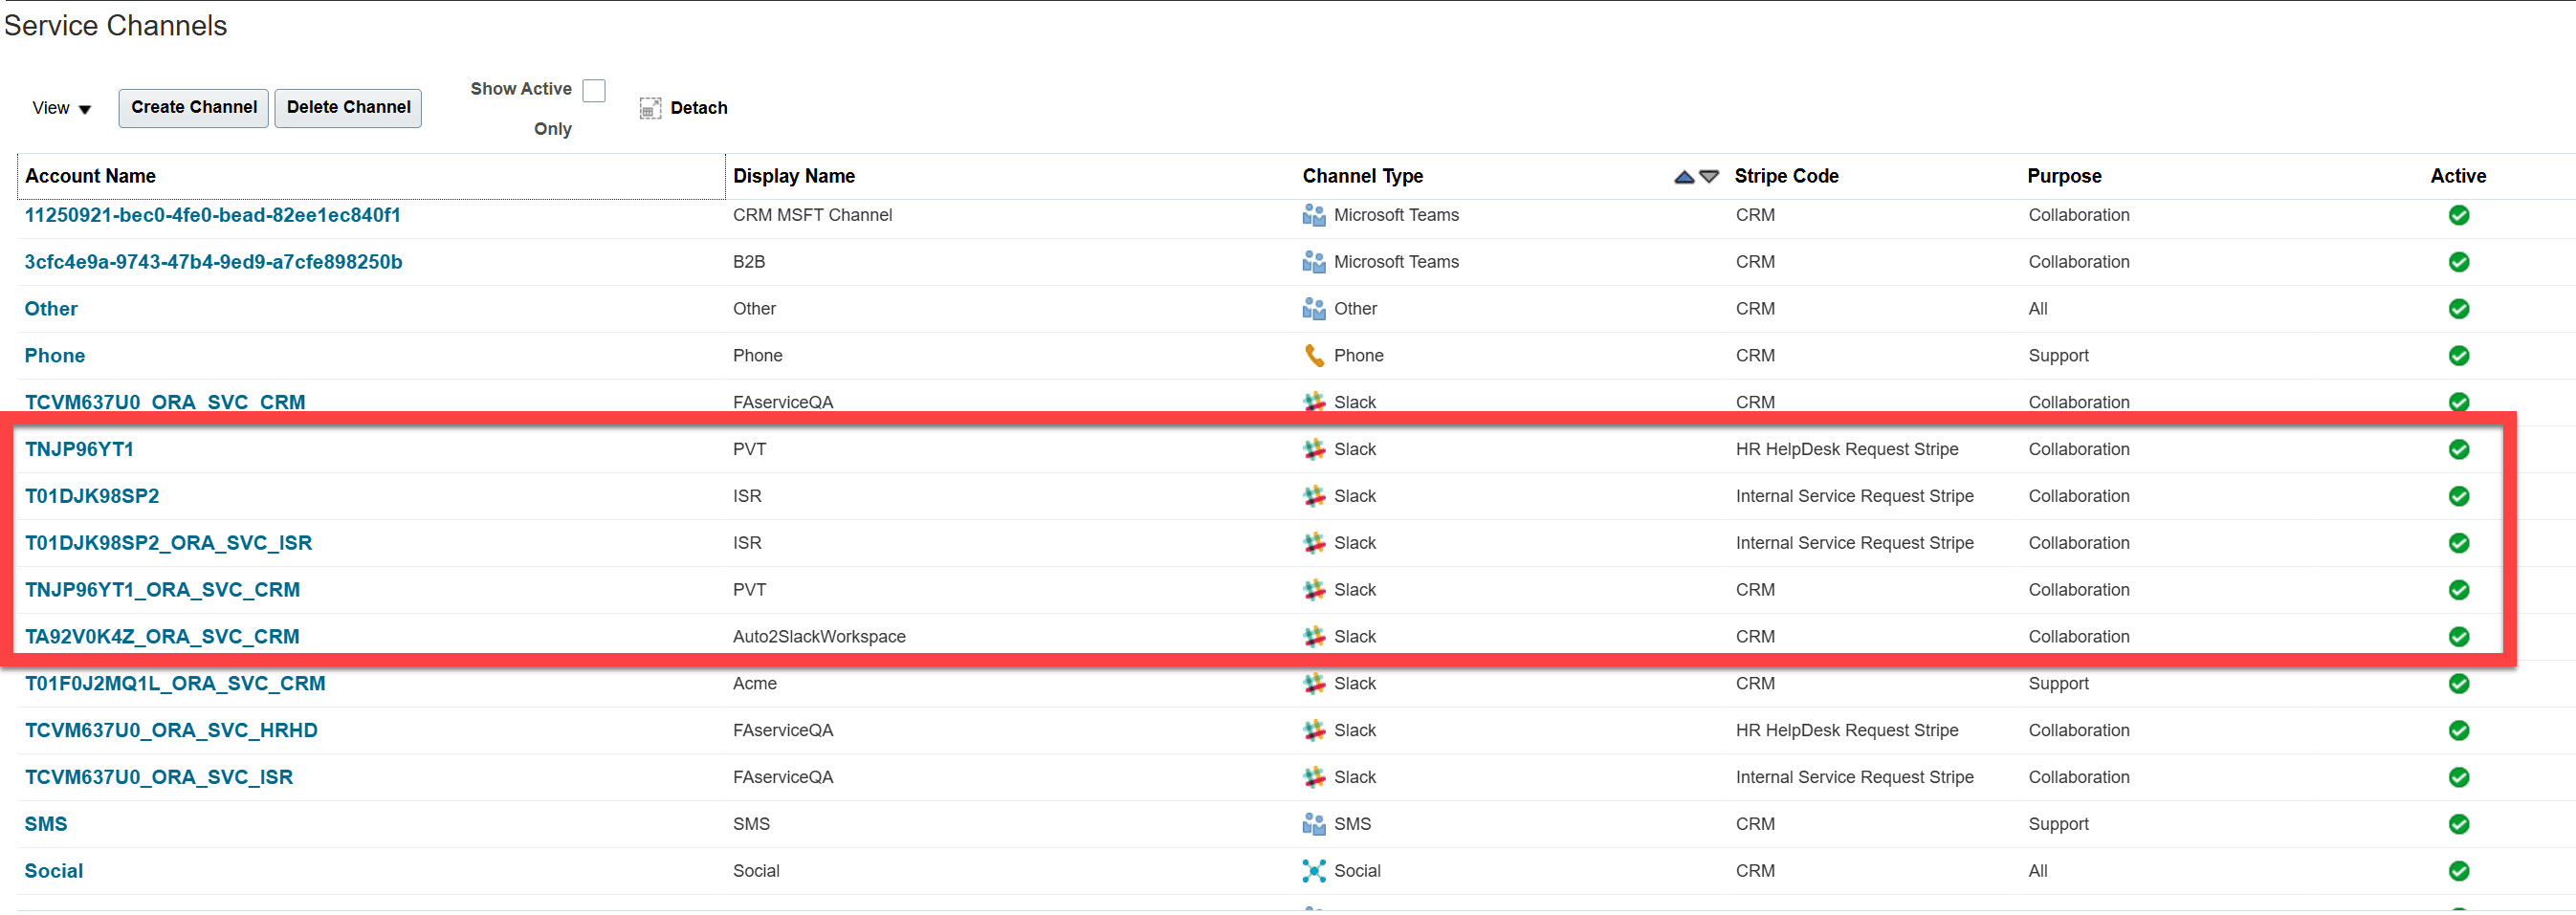
Task: Open the T01DJK98SP2_ORA_SVC_ISR account link
Action: (168, 544)
